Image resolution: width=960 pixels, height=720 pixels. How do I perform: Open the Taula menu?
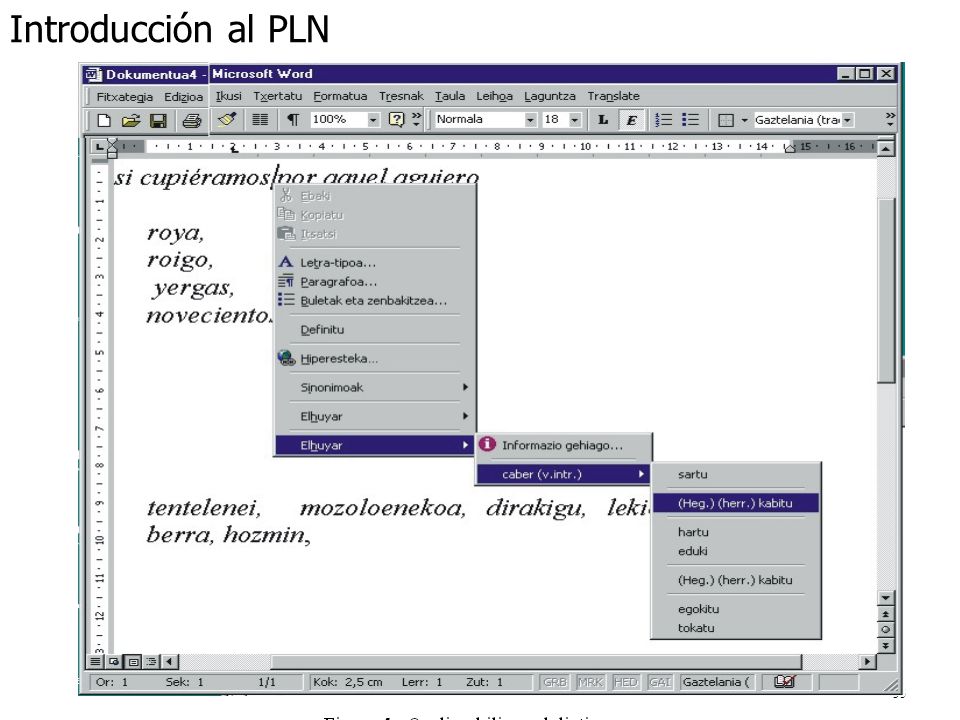[x=449, y=96]
